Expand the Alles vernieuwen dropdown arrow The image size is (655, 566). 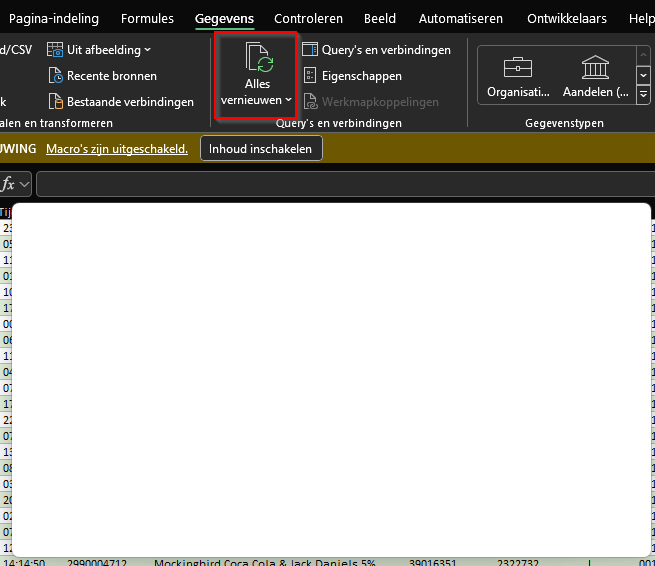click(288, 100)
